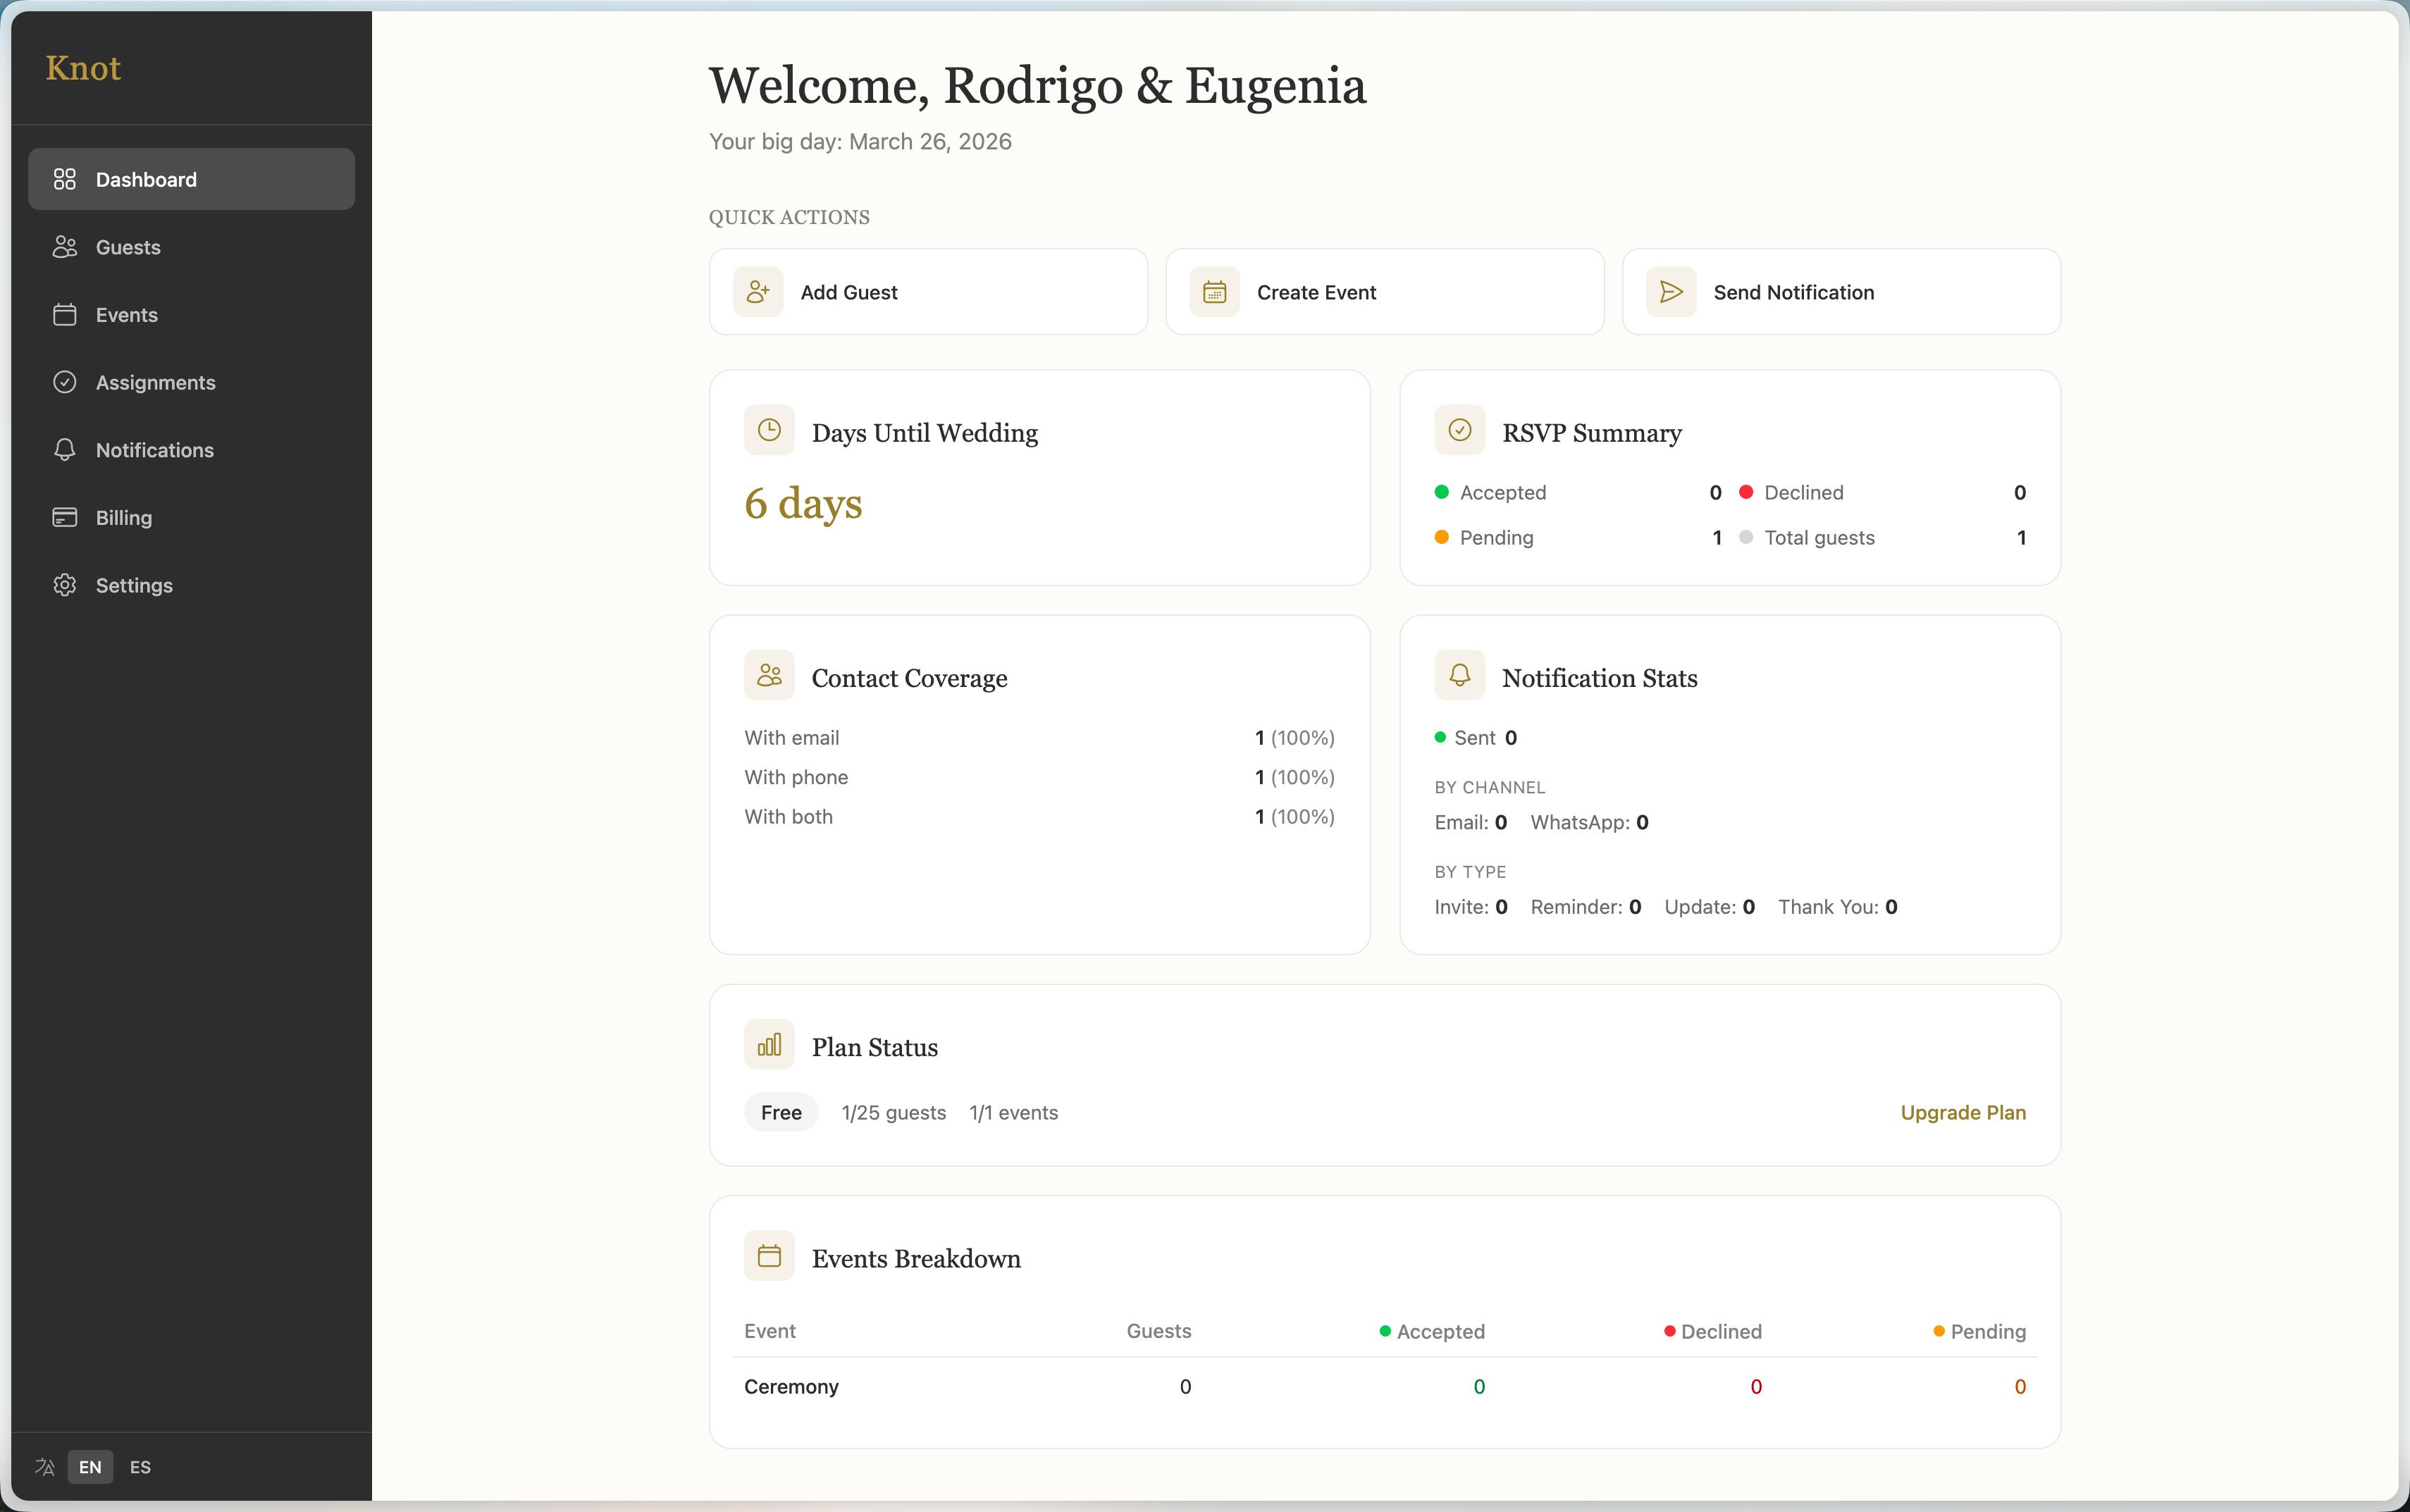Select the Ceremony row in Events Breakdown
Screen dimensions: 2410x1512
tap(791, 1387)
